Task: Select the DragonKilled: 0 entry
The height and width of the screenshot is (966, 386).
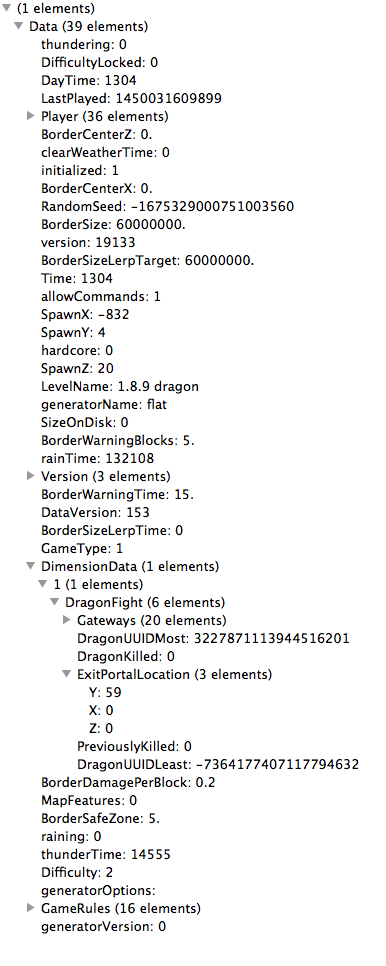Action: click(x=126, y=656)
